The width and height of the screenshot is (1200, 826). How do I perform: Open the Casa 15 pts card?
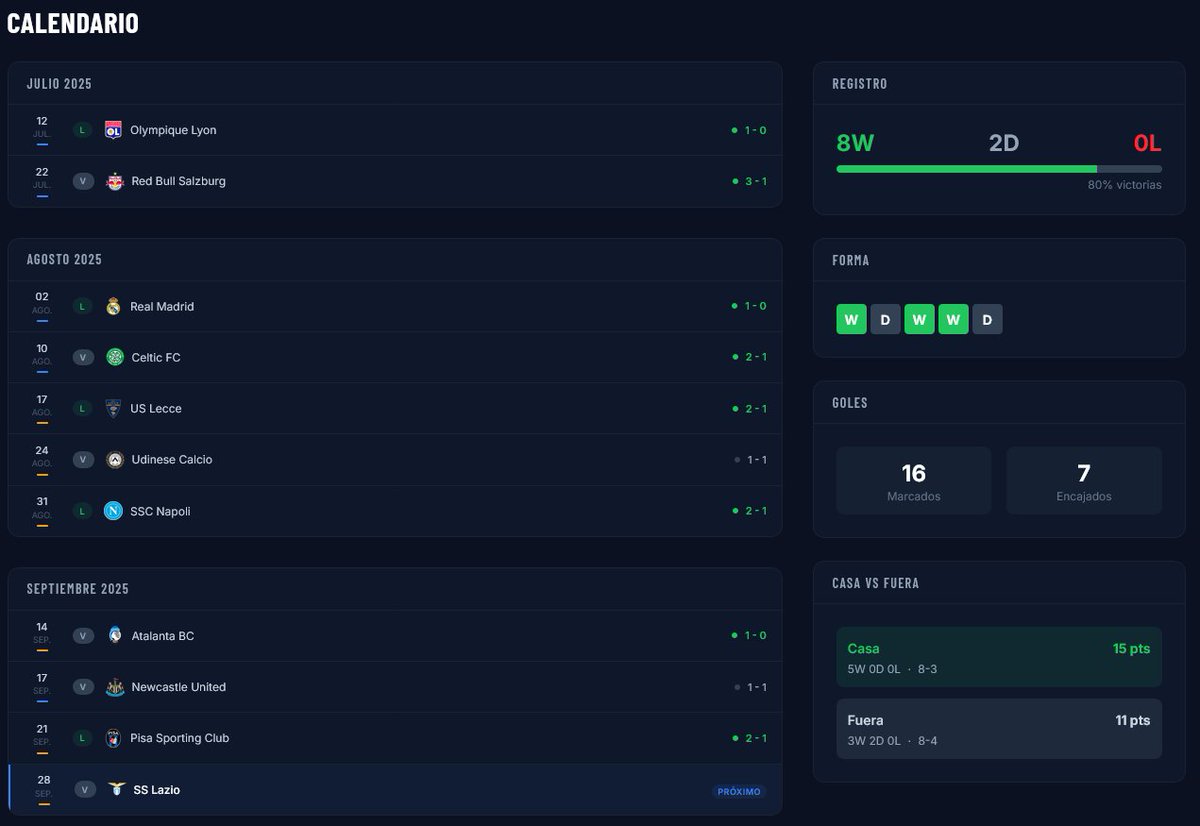coord(999,657)
